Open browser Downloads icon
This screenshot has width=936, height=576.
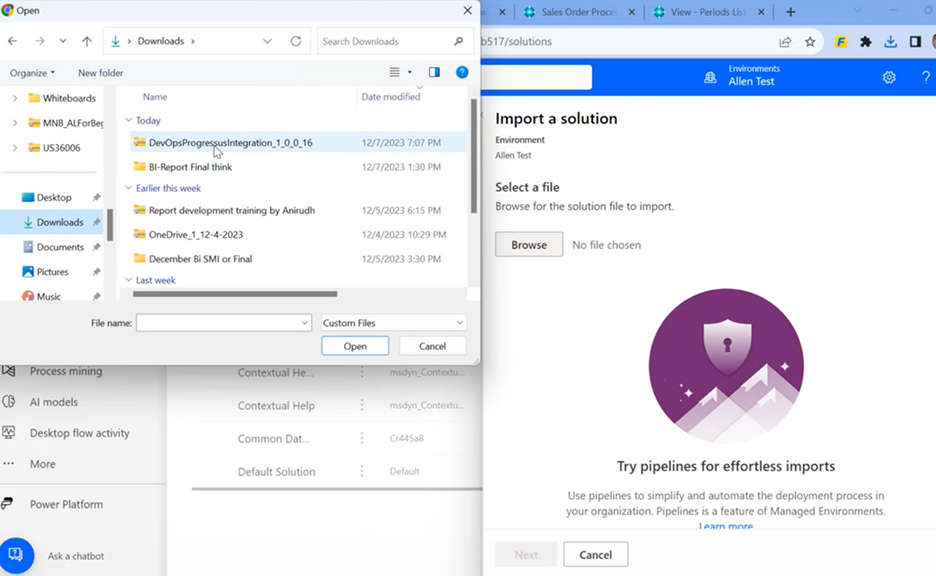click(x=892, y=41)
